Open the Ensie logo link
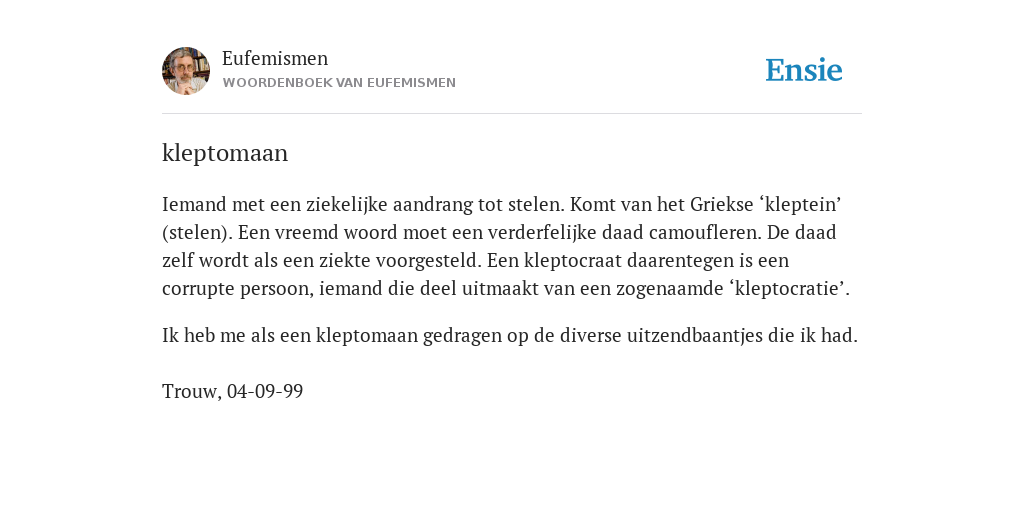Image resolution: width=1024 pixels, height=512 pixels. (804, 70)
